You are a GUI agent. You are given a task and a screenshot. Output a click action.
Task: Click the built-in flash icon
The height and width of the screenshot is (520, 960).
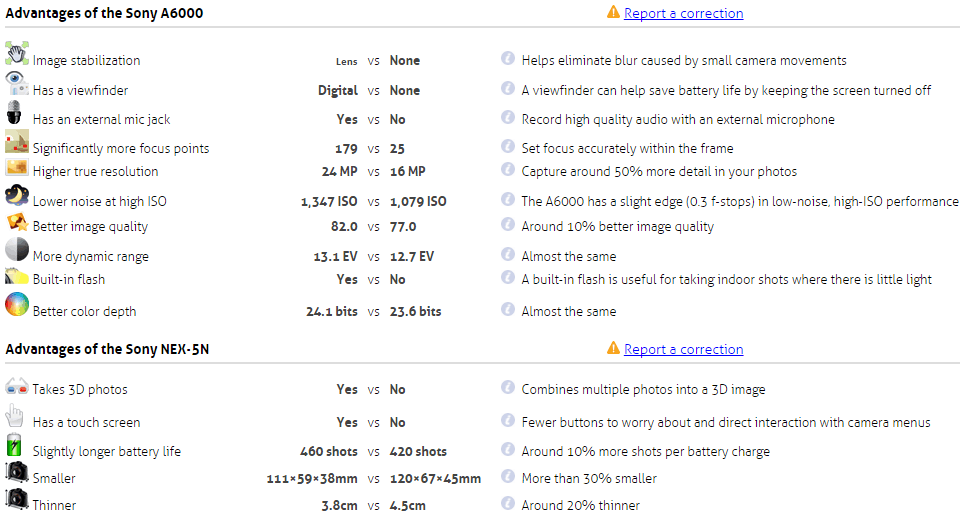pos(17,276)
